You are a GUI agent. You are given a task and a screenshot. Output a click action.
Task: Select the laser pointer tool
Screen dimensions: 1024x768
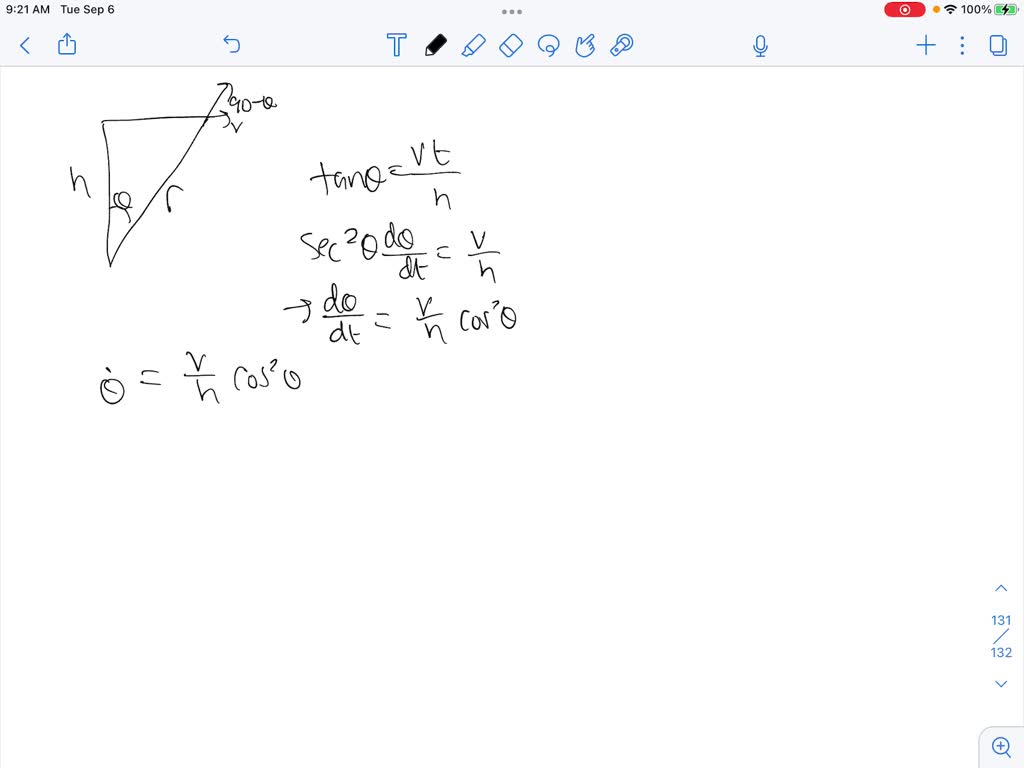point(621,45)
